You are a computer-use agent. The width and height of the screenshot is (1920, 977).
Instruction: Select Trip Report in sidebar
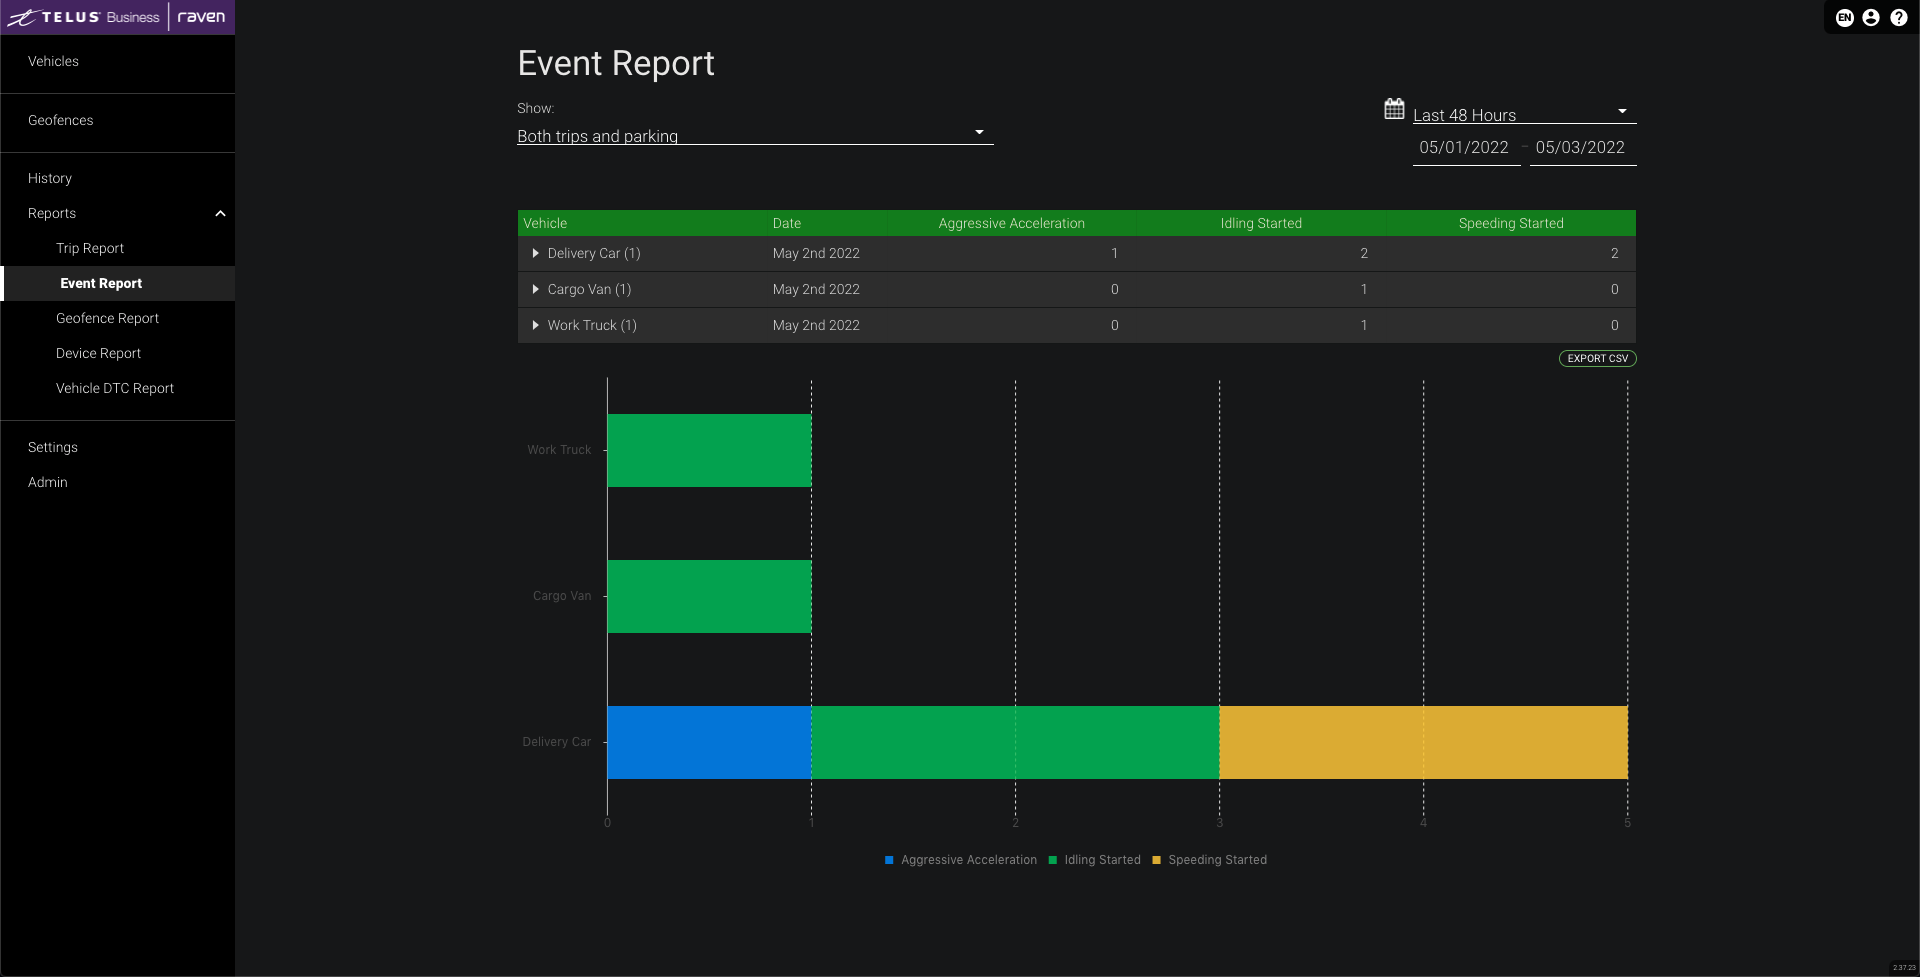tap(90, 248)
